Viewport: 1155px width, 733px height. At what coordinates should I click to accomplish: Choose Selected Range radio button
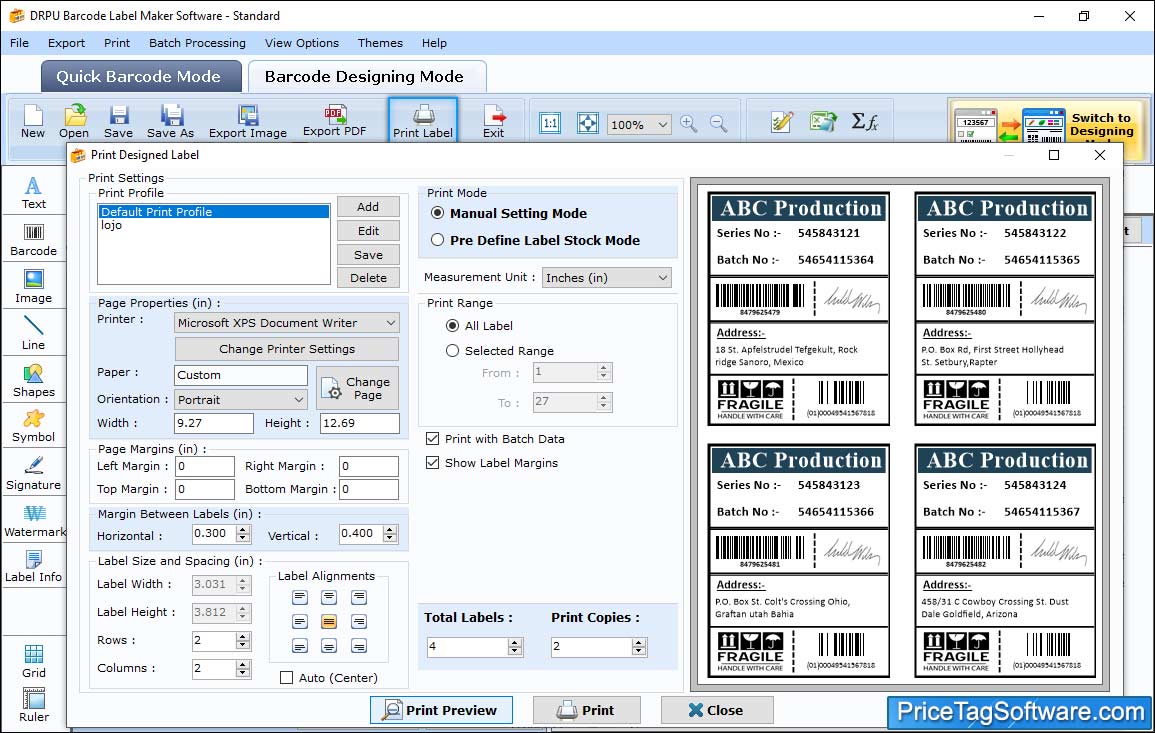(452, 351)
